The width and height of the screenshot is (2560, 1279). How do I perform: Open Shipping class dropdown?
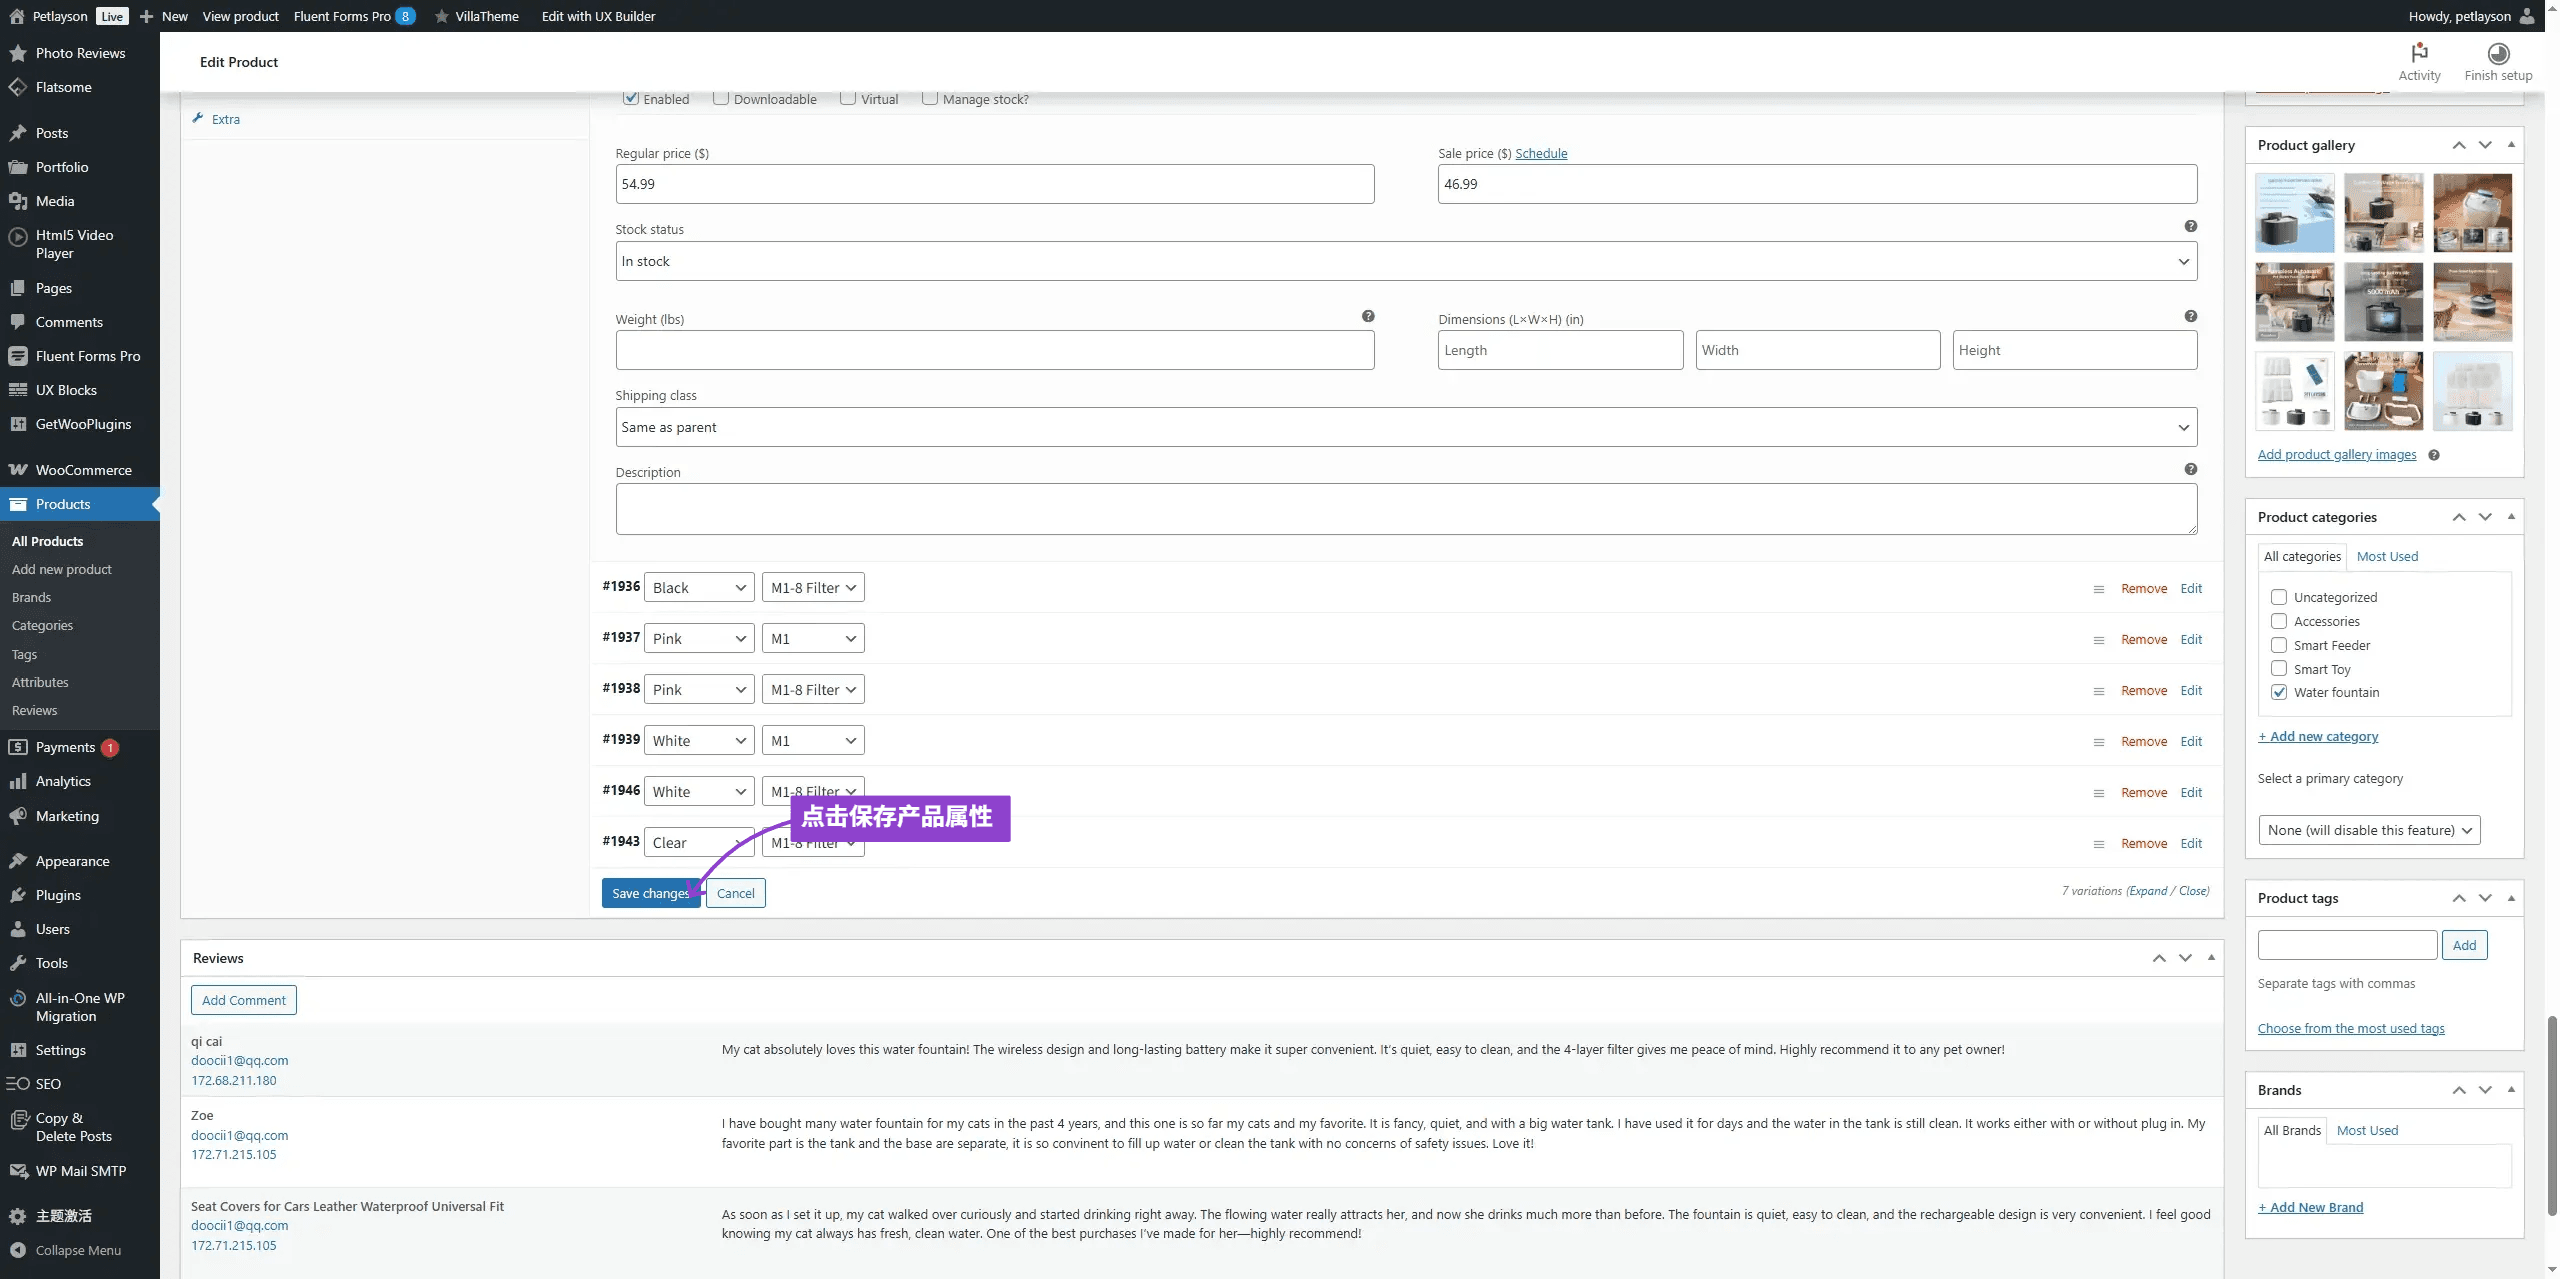click(x=1405, y=428)
